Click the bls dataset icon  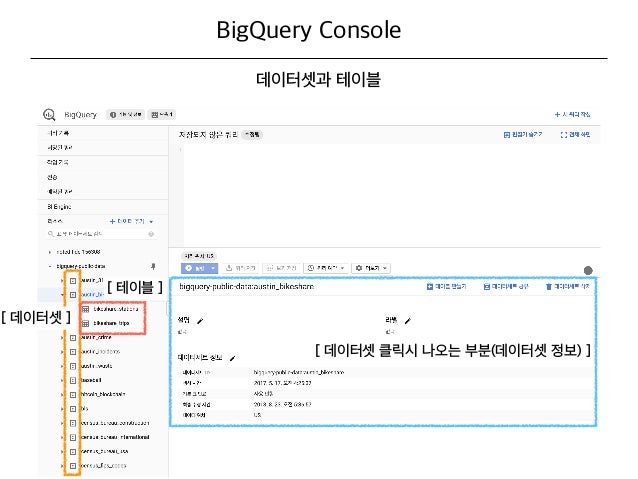[x=73, y=409]
